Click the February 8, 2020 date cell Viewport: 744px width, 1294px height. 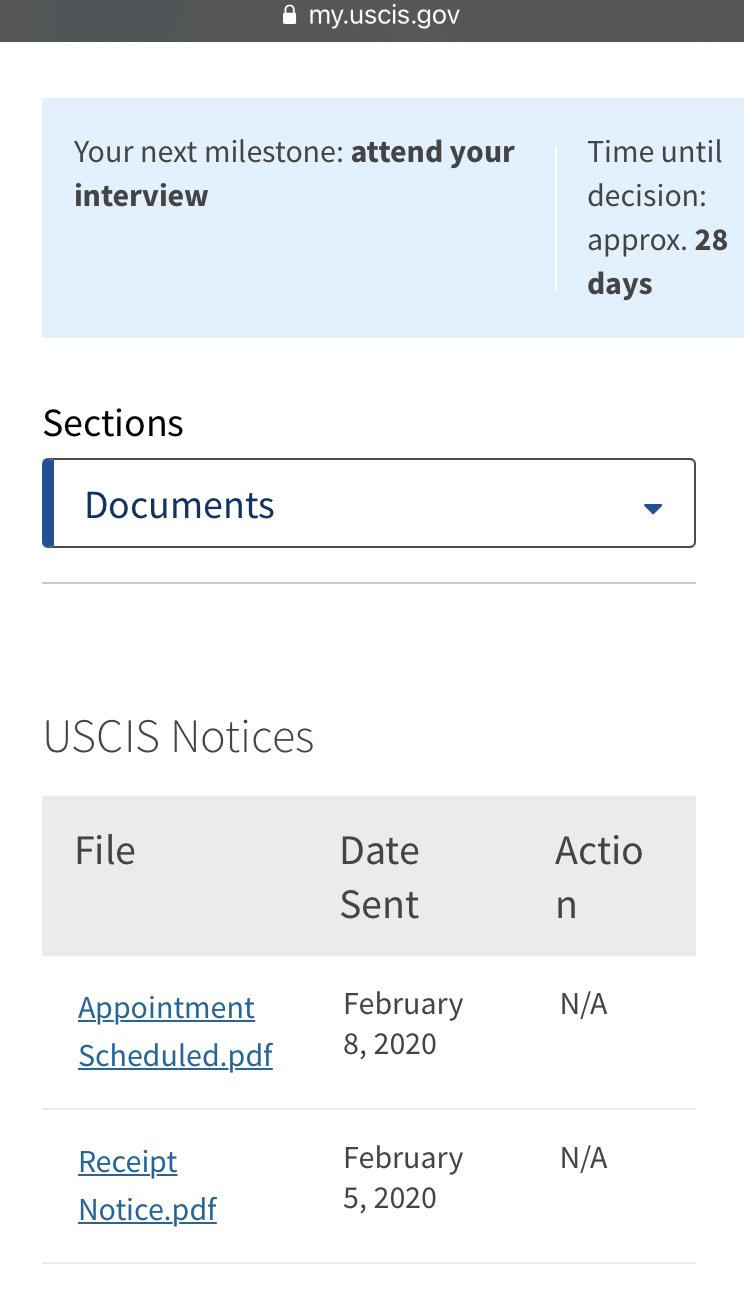click(x=403, y=1023)
